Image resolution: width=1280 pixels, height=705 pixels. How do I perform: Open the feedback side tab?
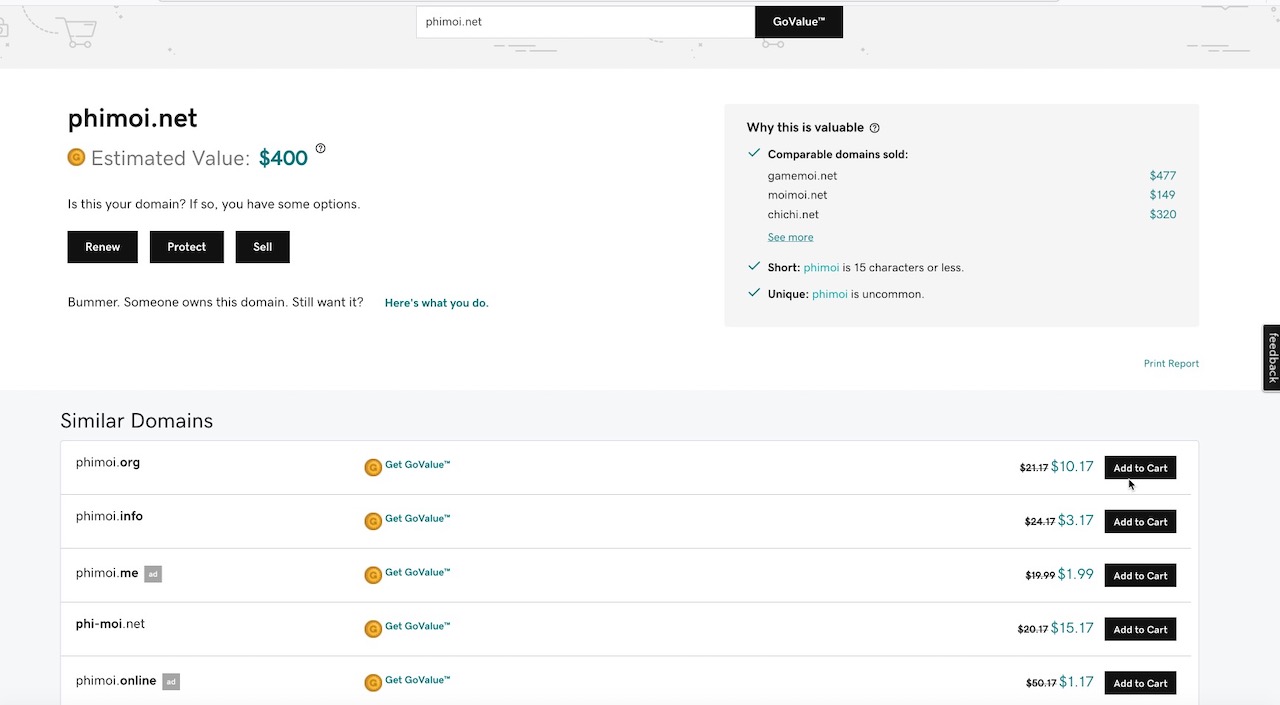click(1272, 357)
